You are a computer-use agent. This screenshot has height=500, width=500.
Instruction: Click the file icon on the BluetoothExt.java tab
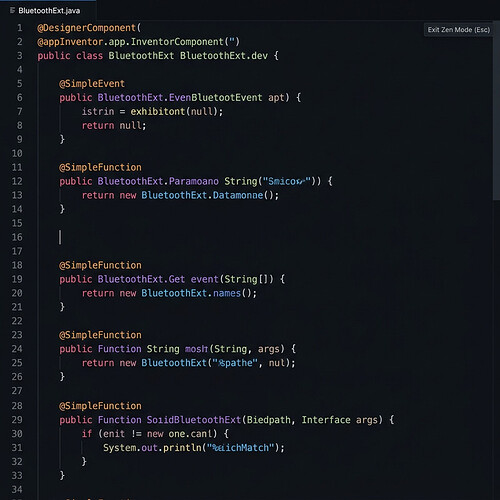click(x=12, y=11)
